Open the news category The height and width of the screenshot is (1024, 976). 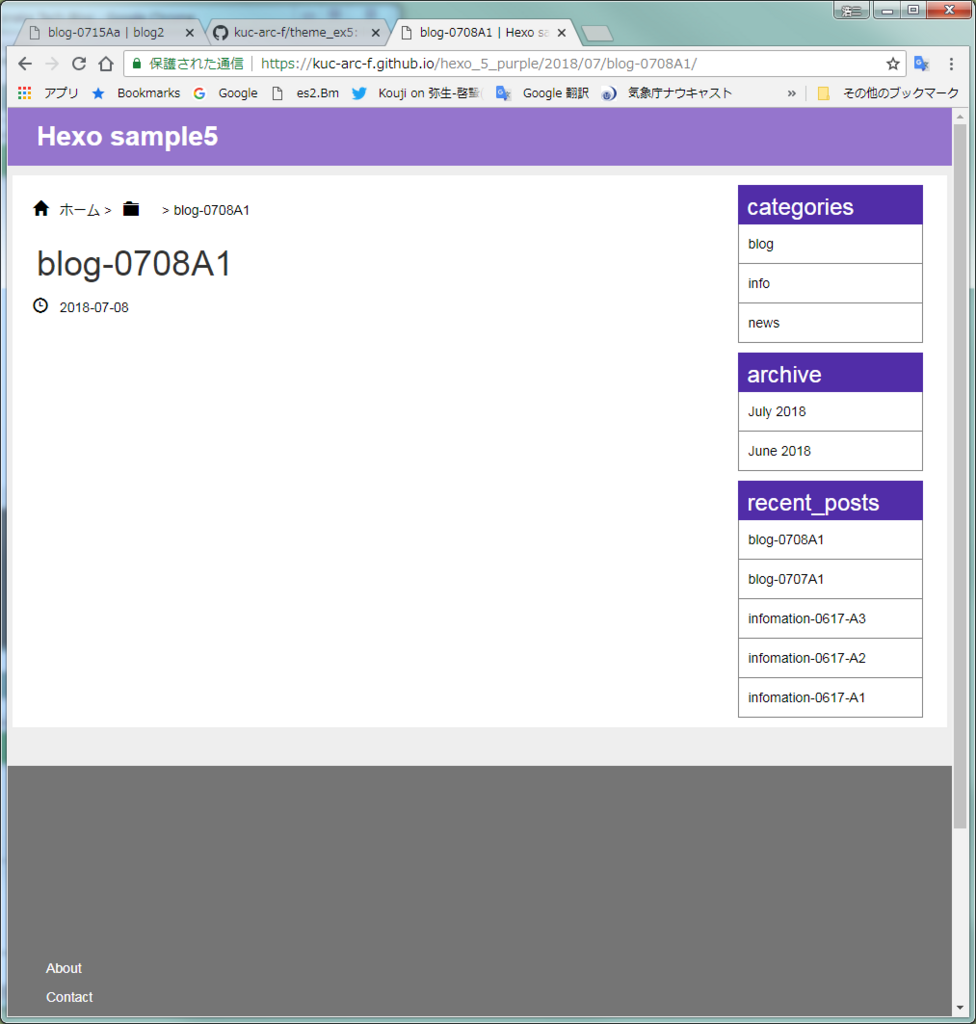point(830,323)
